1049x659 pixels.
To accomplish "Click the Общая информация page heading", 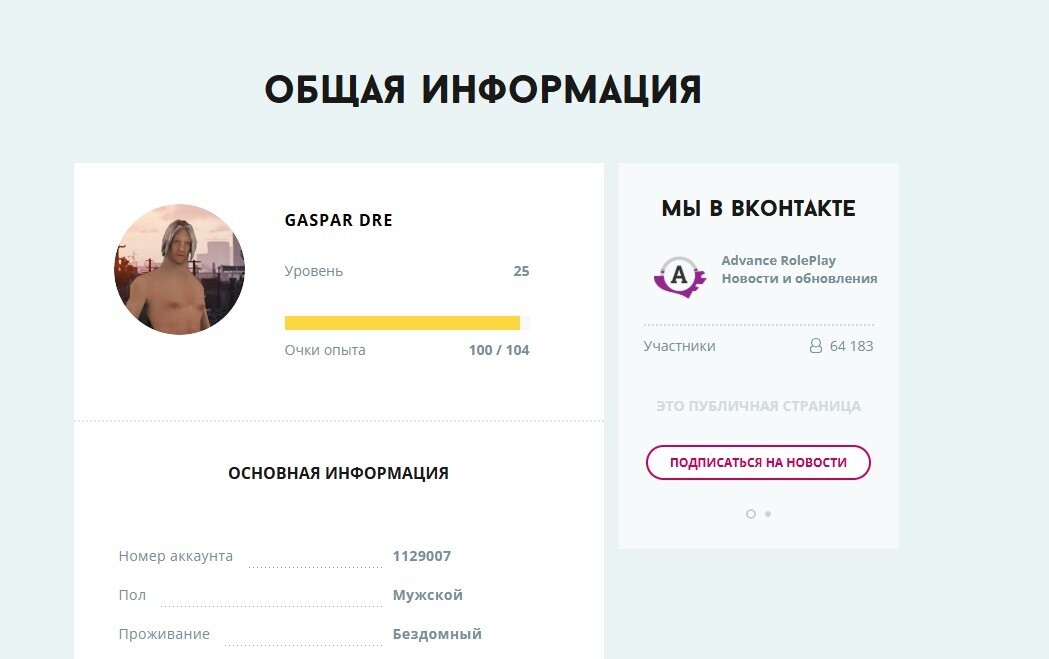I will tap(483, 90).
